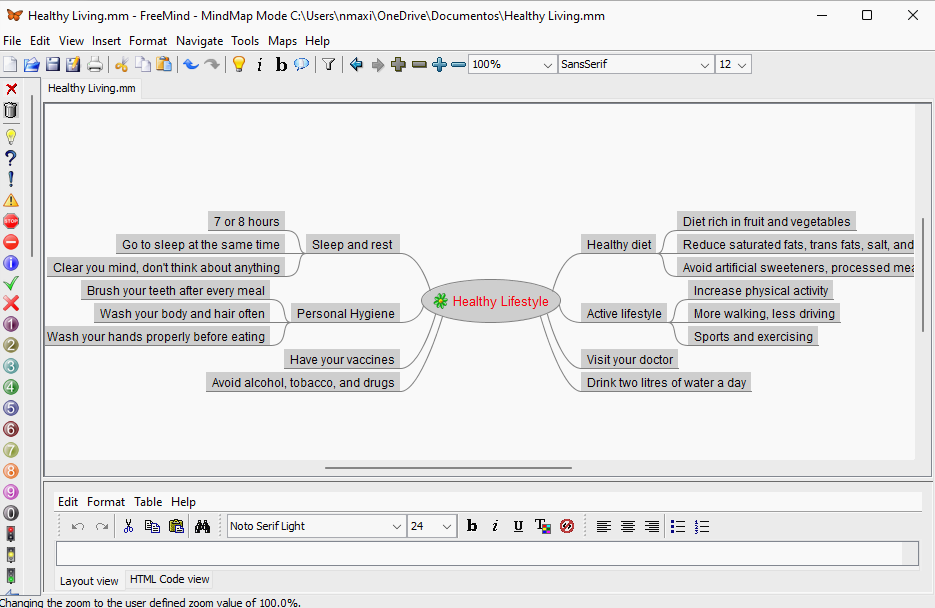935x608 pixels.
Task: Click the text color button in editor
Action: (x=542, y=526)
